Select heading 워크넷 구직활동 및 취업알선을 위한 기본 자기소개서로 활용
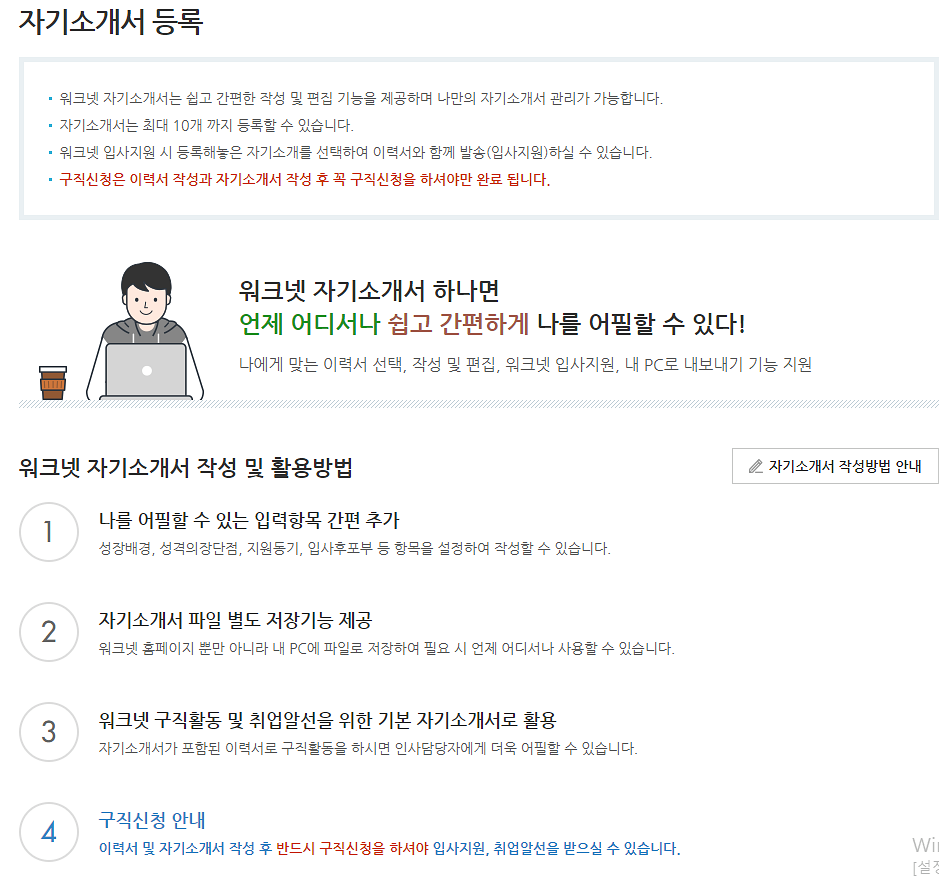Screen dimensions: 939x894 point(328,720)
